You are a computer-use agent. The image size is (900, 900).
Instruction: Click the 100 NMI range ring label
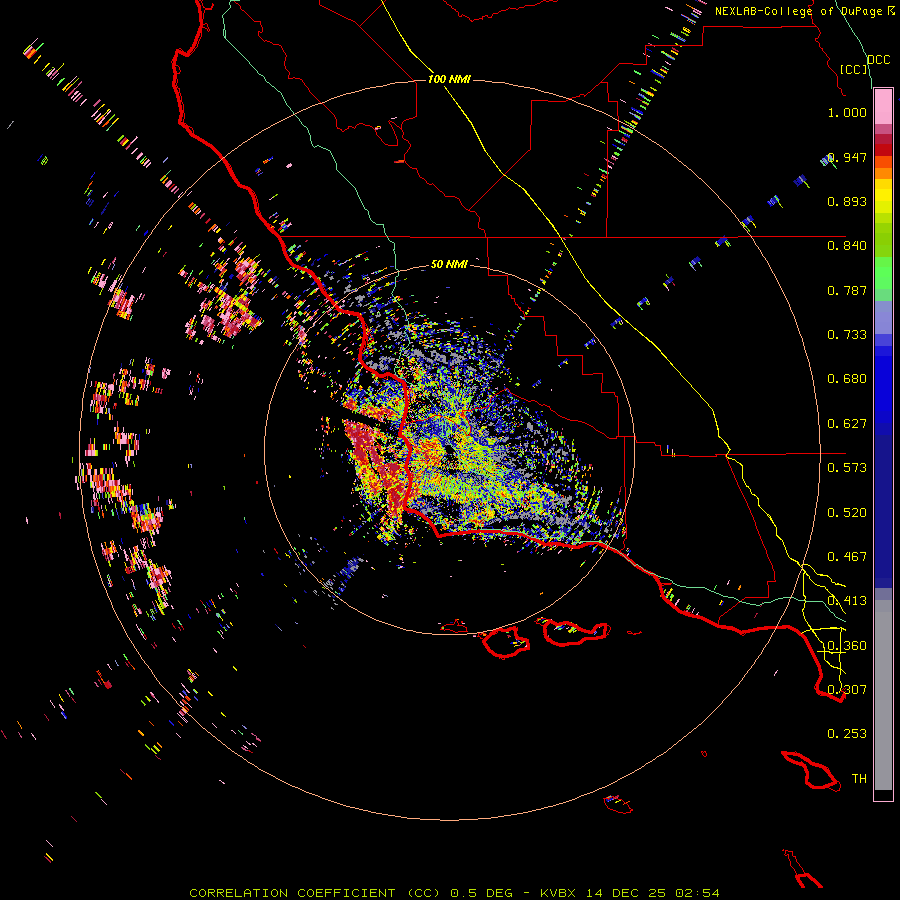[449, 79]
